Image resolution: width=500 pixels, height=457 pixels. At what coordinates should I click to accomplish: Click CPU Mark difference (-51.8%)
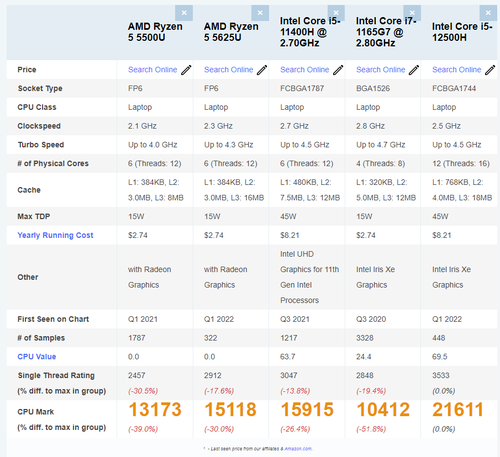371,429
